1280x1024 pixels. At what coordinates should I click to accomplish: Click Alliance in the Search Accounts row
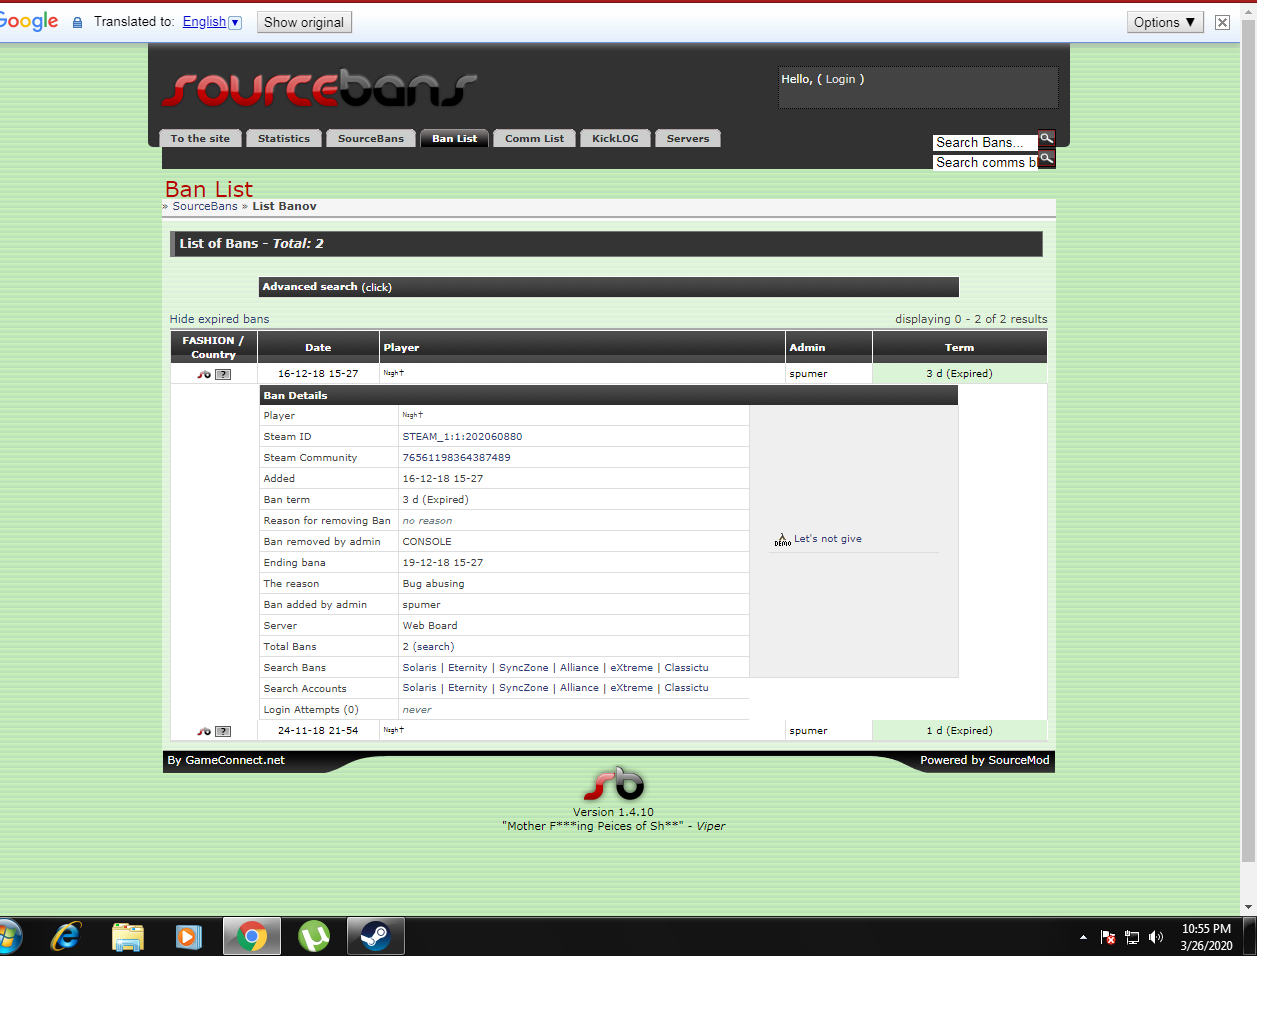click(579, 688)
